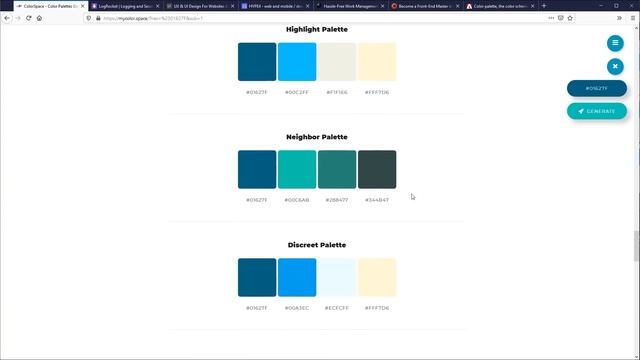Select the dark blue swatch in Highlight Palette
640x360 pixels.
[x=257, y=62]
